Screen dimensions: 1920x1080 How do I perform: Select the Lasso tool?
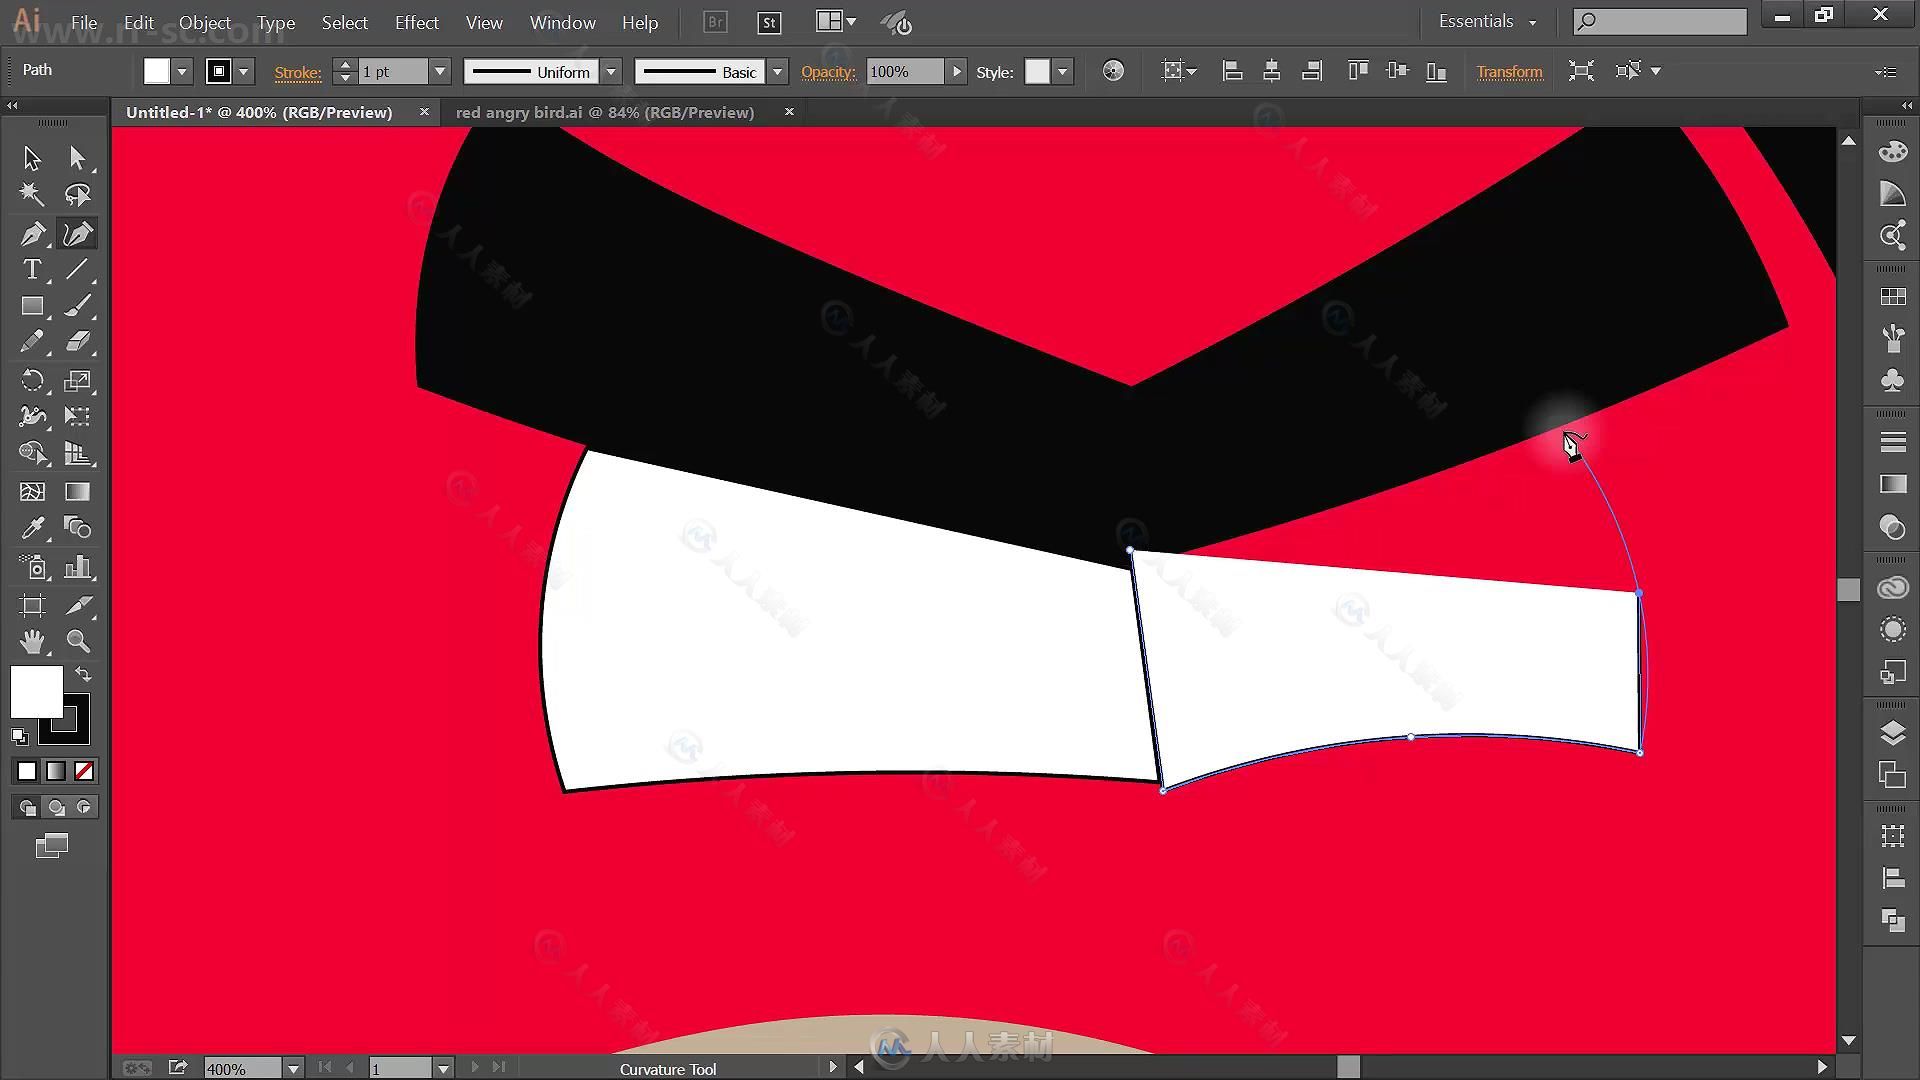tap(77, 195)
